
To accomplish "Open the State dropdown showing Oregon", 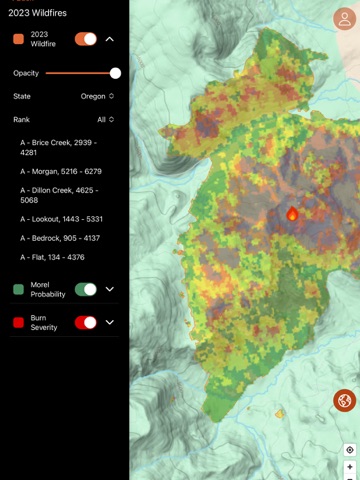I will click(x=97, y=96).
